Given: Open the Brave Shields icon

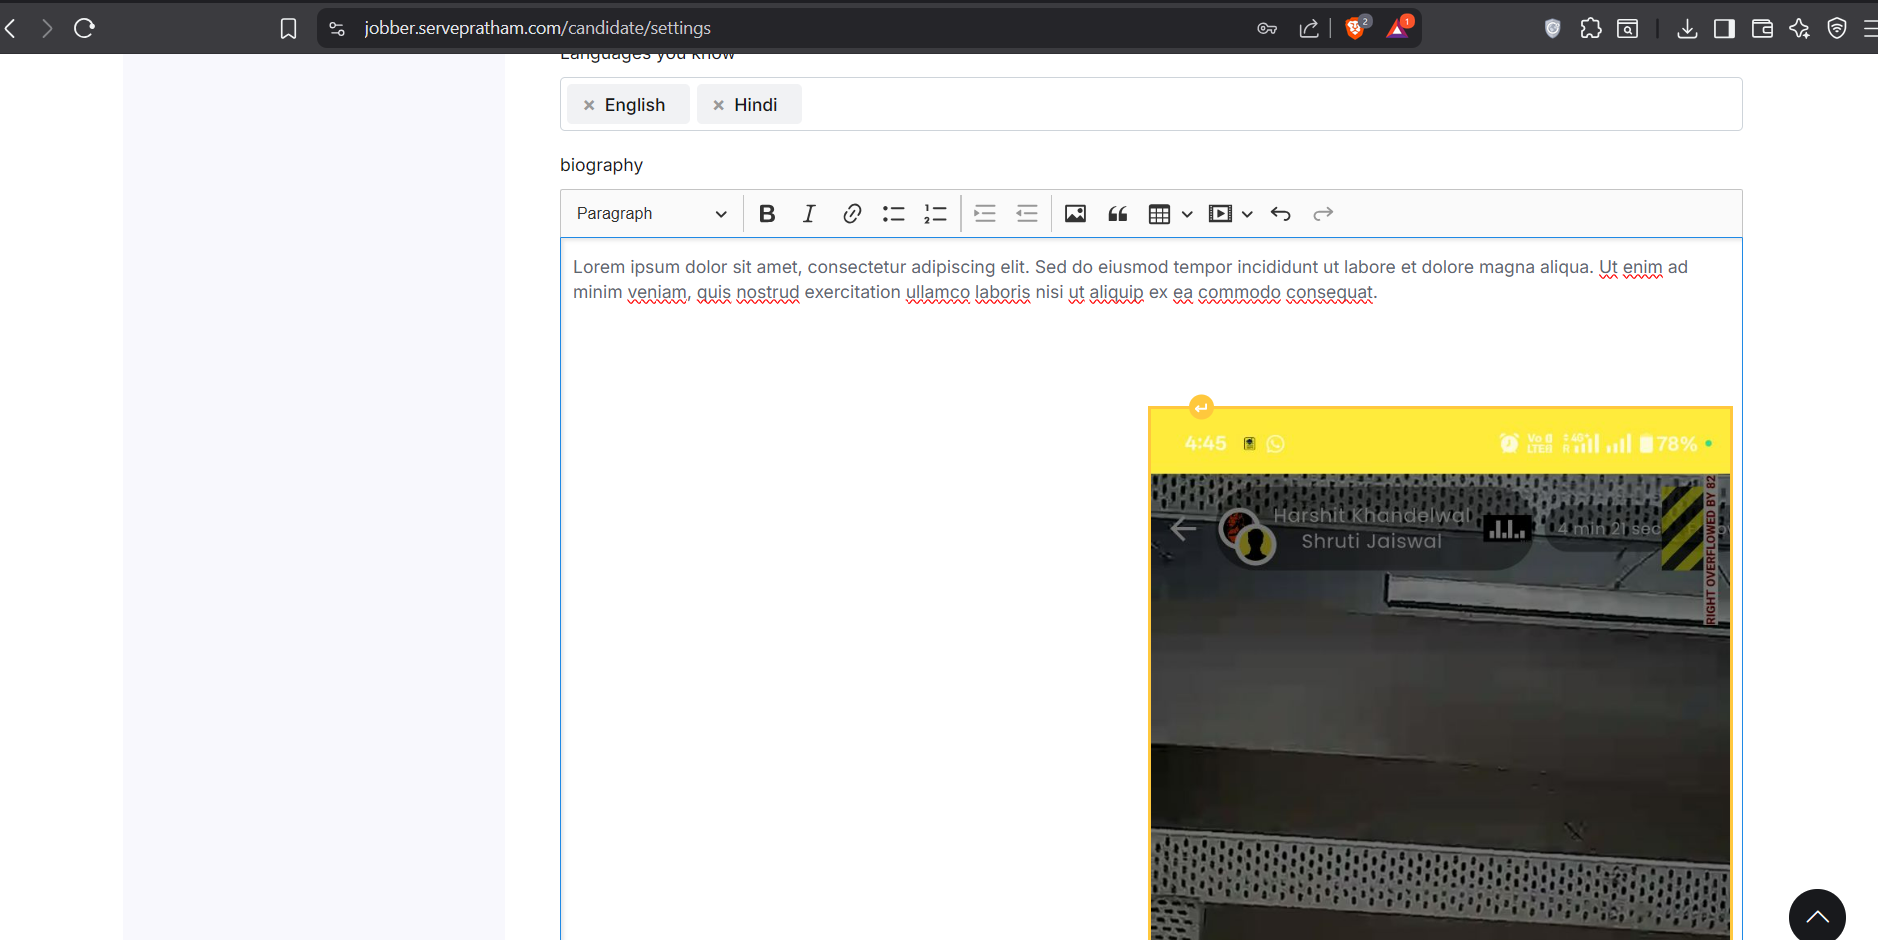Looking at the screenshot, I should tap(1355, 28).
